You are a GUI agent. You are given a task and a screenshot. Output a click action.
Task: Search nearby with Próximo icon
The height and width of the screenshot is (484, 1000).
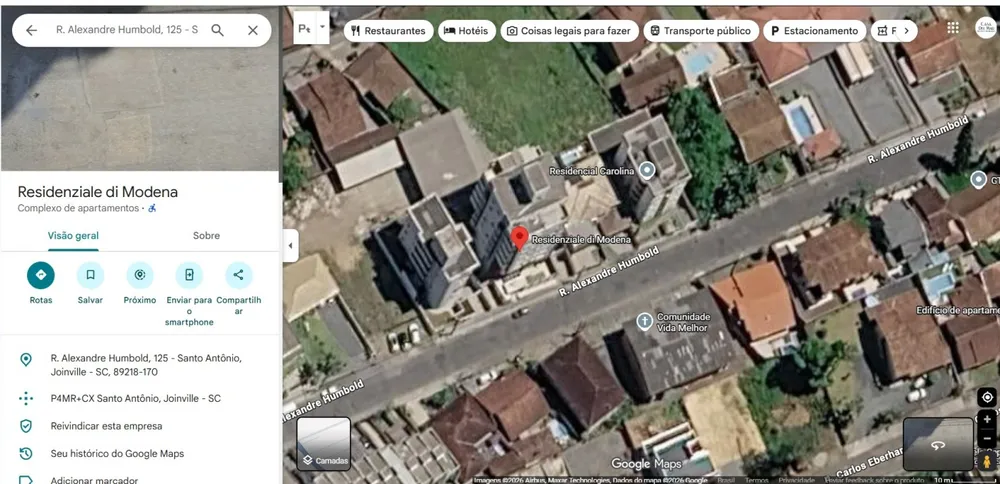point(140,275)
